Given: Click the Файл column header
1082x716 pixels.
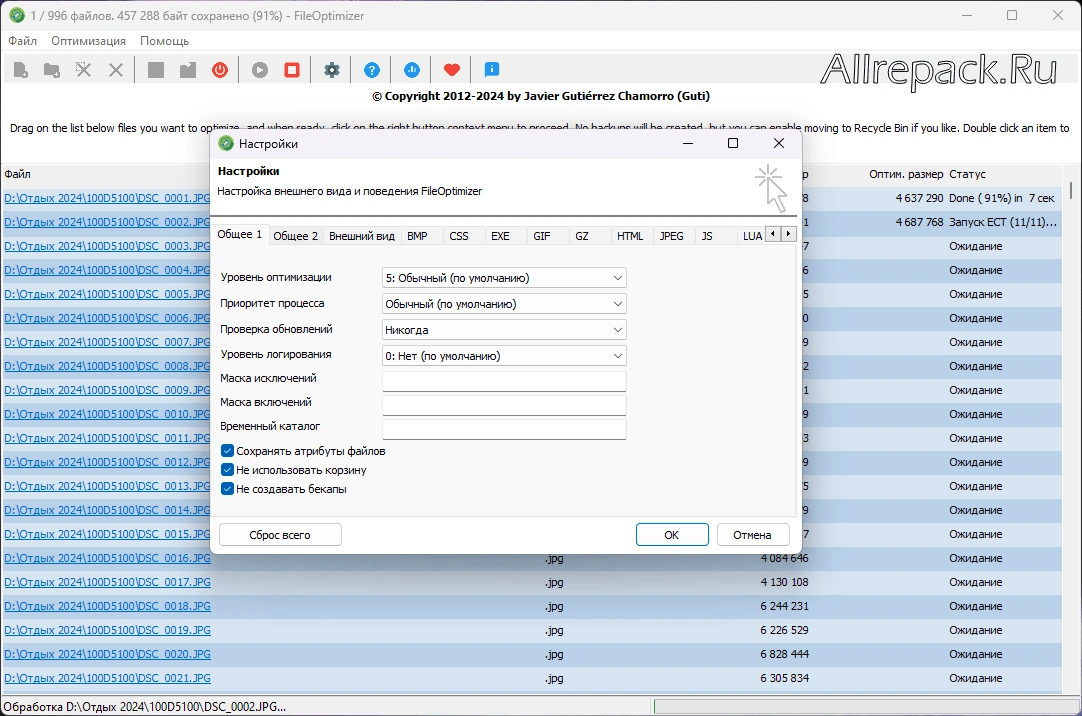Looking at the screenshot, I should click(17, 175).
